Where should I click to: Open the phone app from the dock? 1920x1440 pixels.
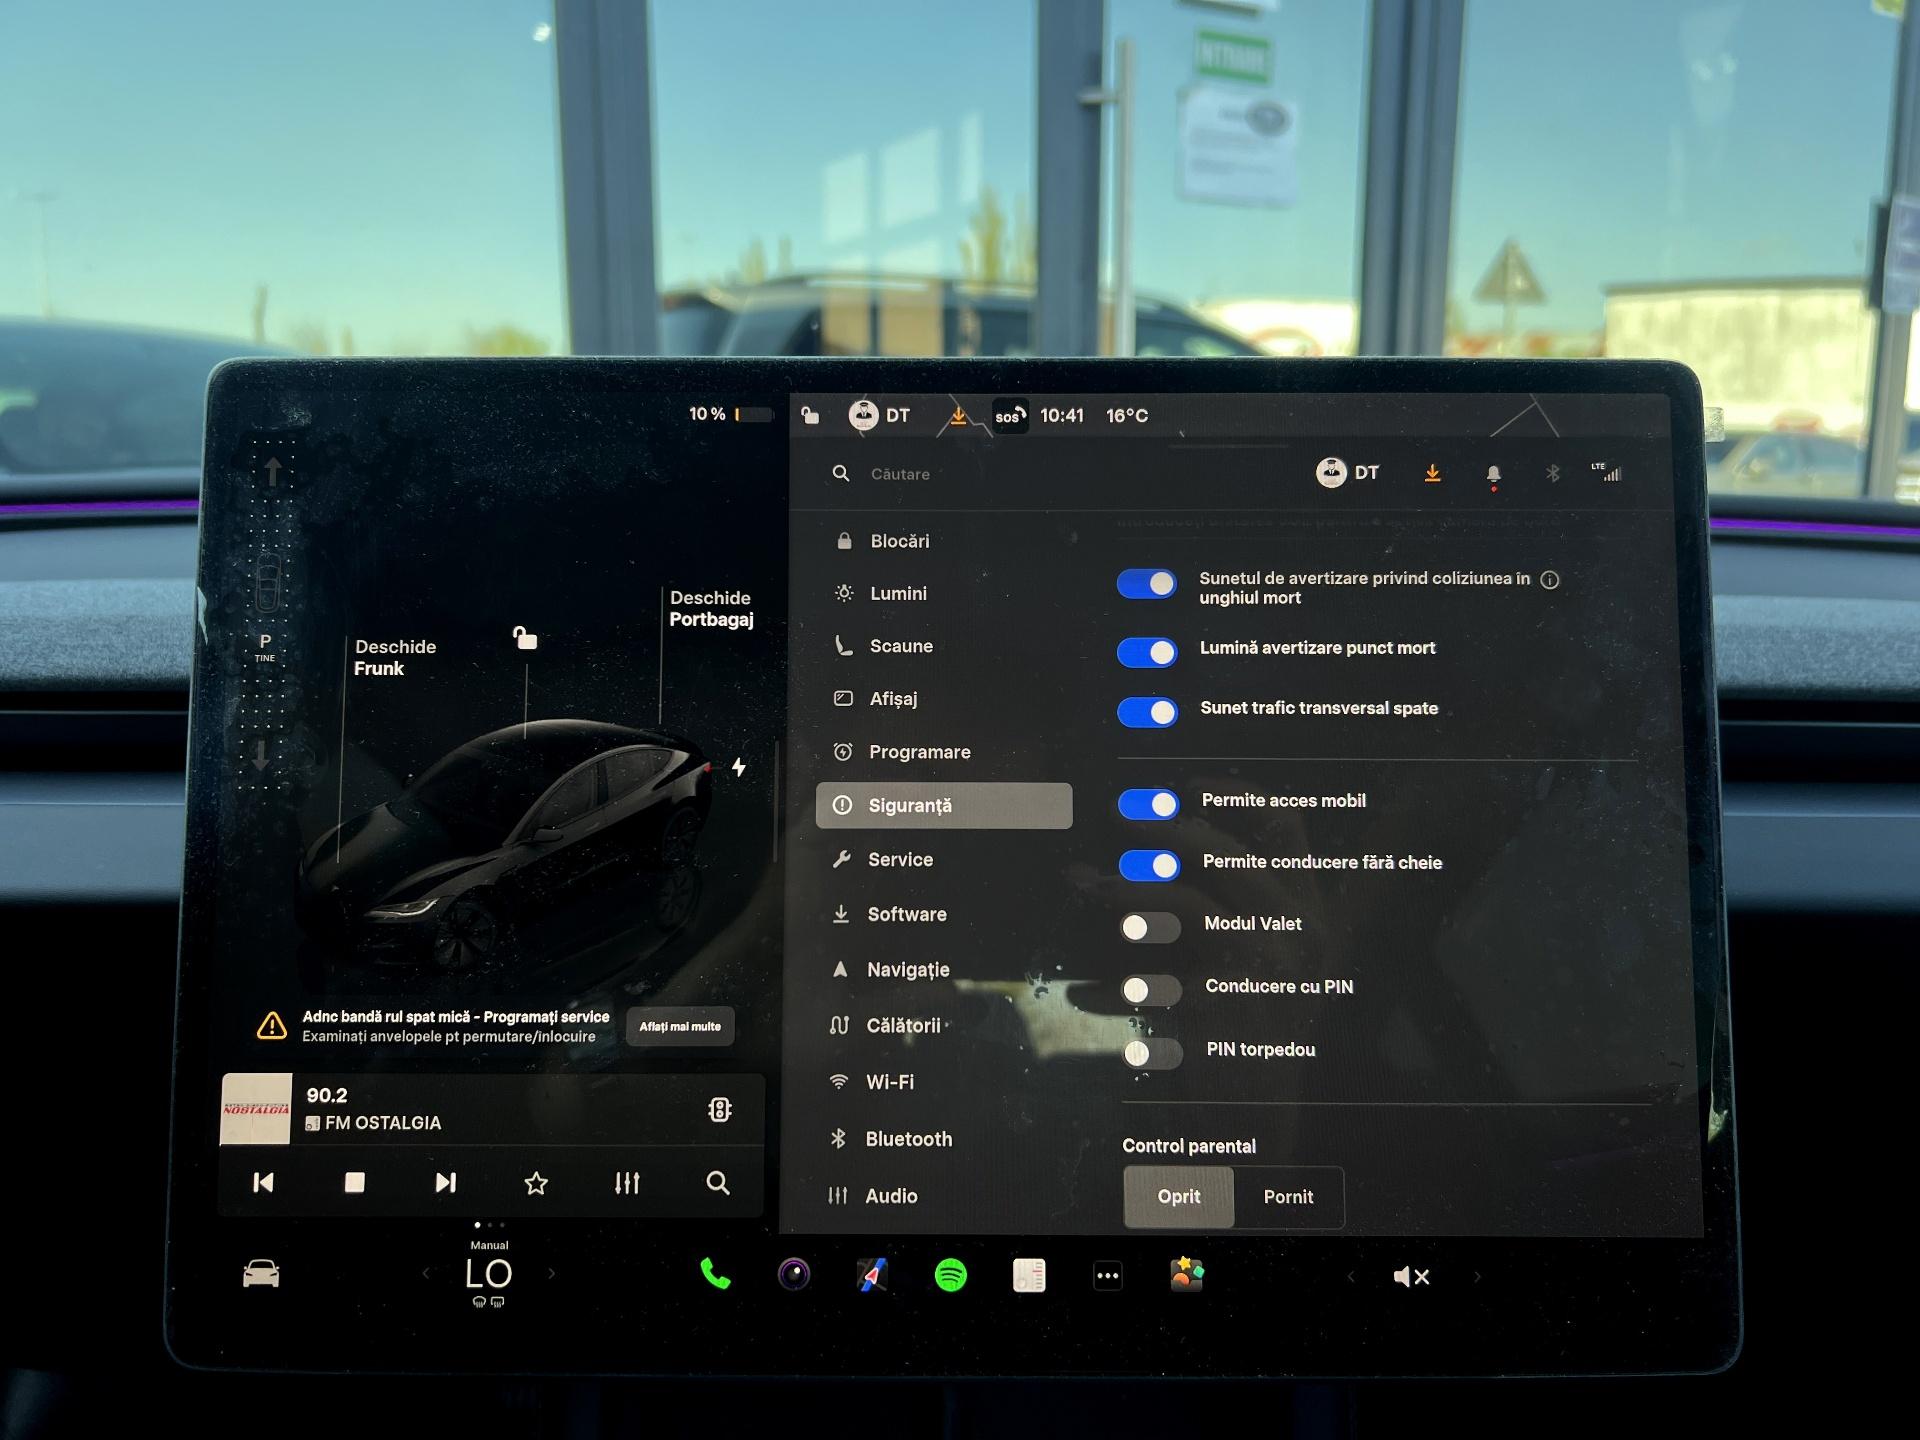tap(714, 1276)
